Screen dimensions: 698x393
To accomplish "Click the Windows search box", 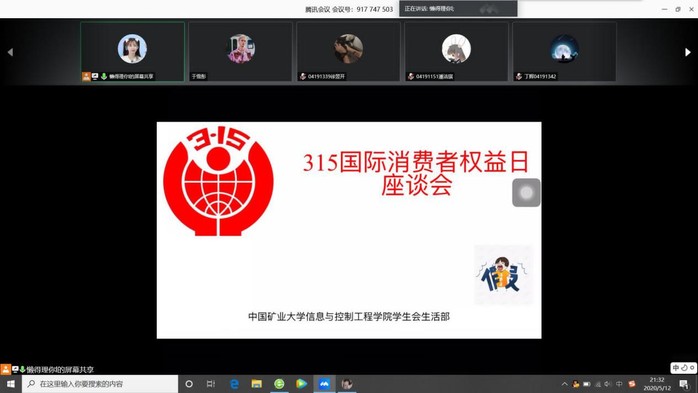I will click(100, 384).
